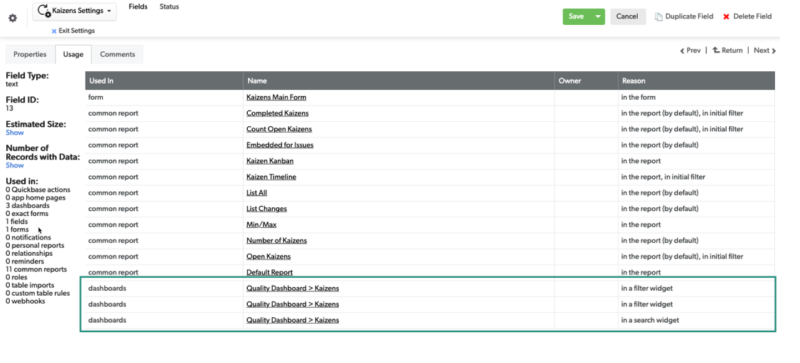Screen dimensions: 800x363
Task: Click the Duplicate Field label
Action: tap(689, 16)
